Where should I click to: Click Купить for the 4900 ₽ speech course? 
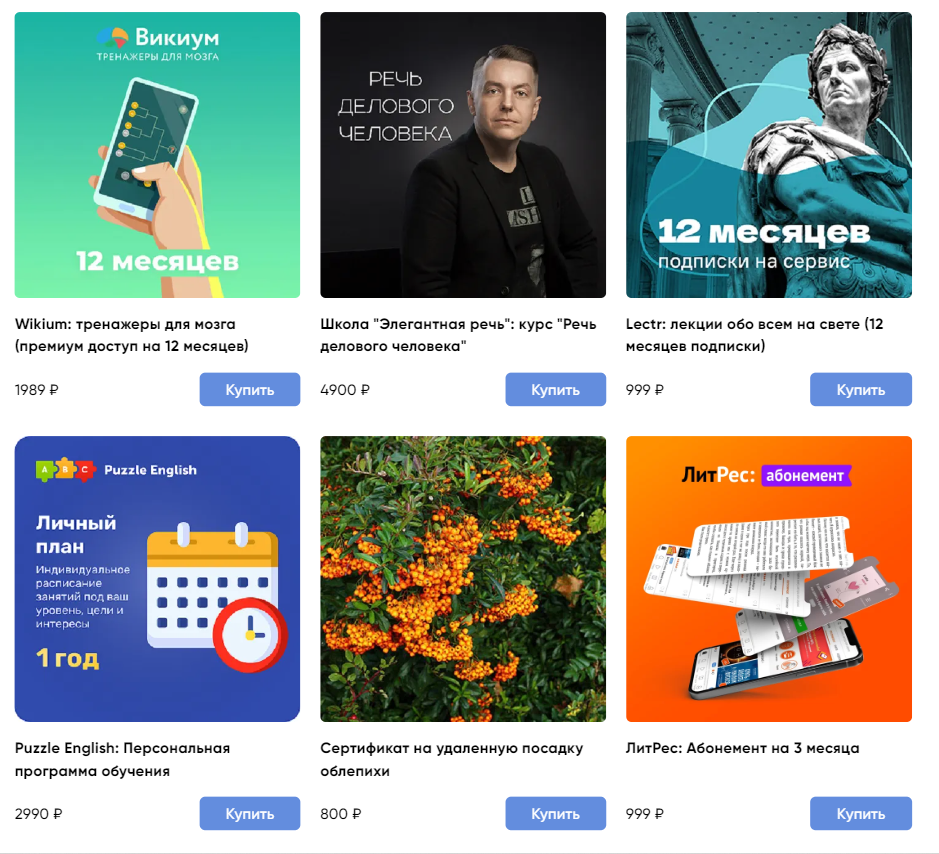(x=555, y=389)
